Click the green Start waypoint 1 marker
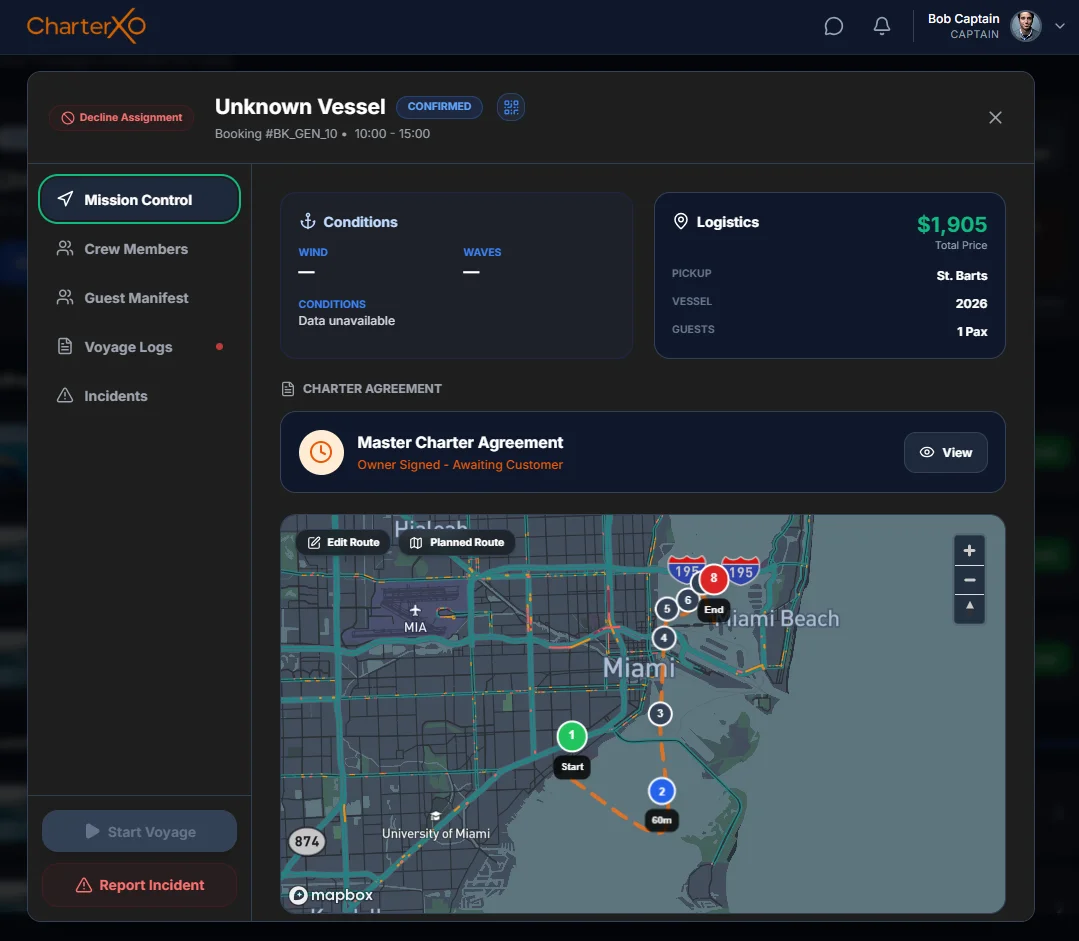This screenshot has width=1079, height=941. 571,736
